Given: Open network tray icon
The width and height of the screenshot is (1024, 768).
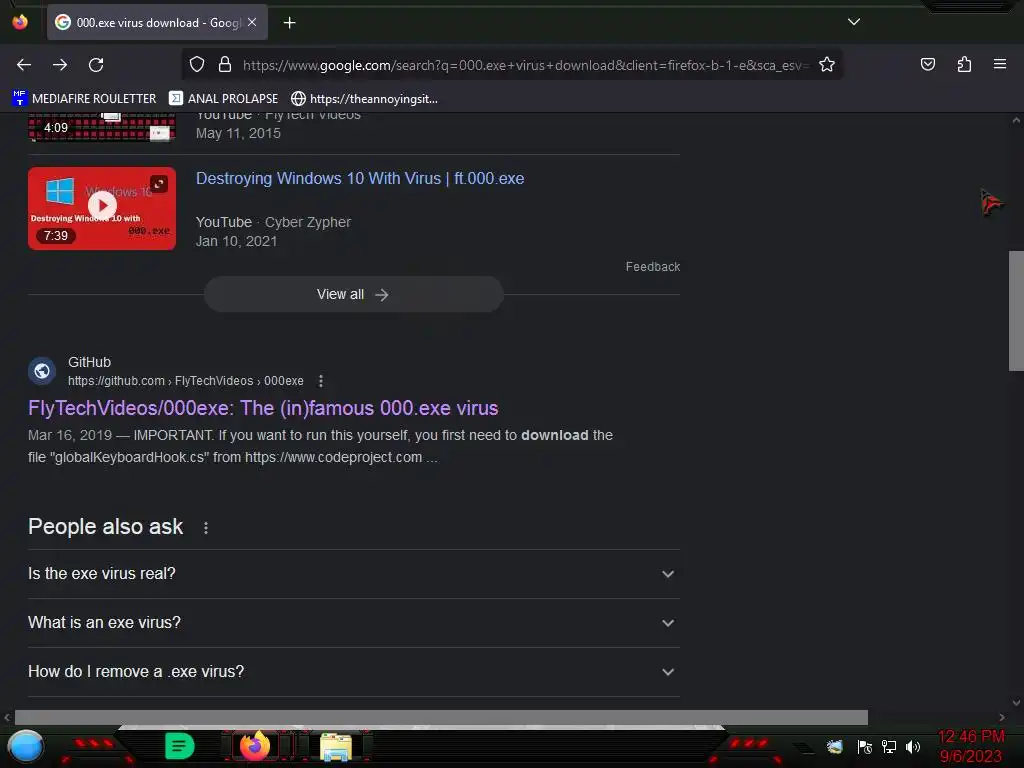Looking at the screenshot, I should pyautogui.click(x=889, y=746).
